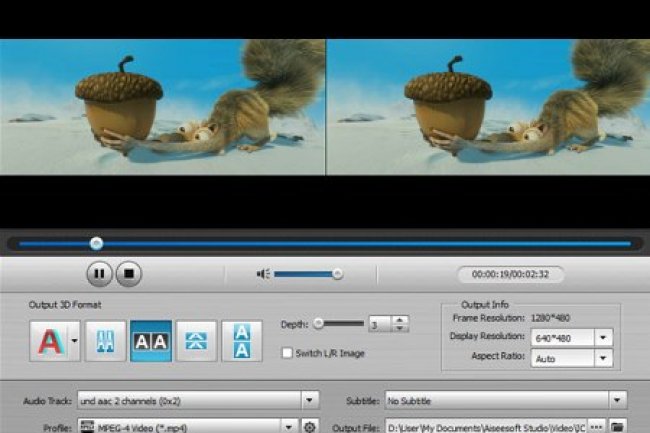Click the Depth slider handle
650x433 pixels.
[x=318, y=323]
